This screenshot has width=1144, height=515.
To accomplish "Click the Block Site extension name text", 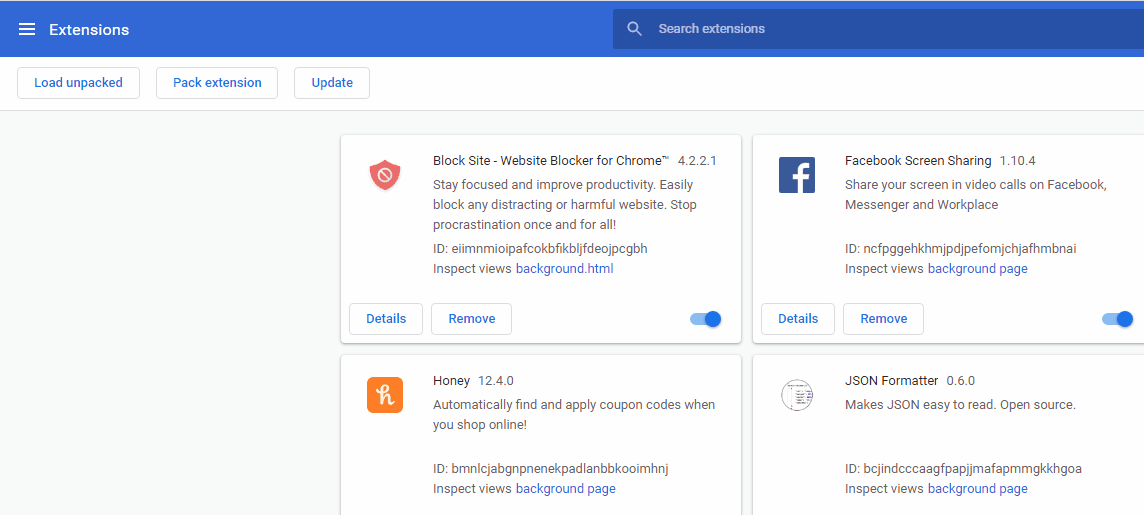I will click(x=552, y=160).
